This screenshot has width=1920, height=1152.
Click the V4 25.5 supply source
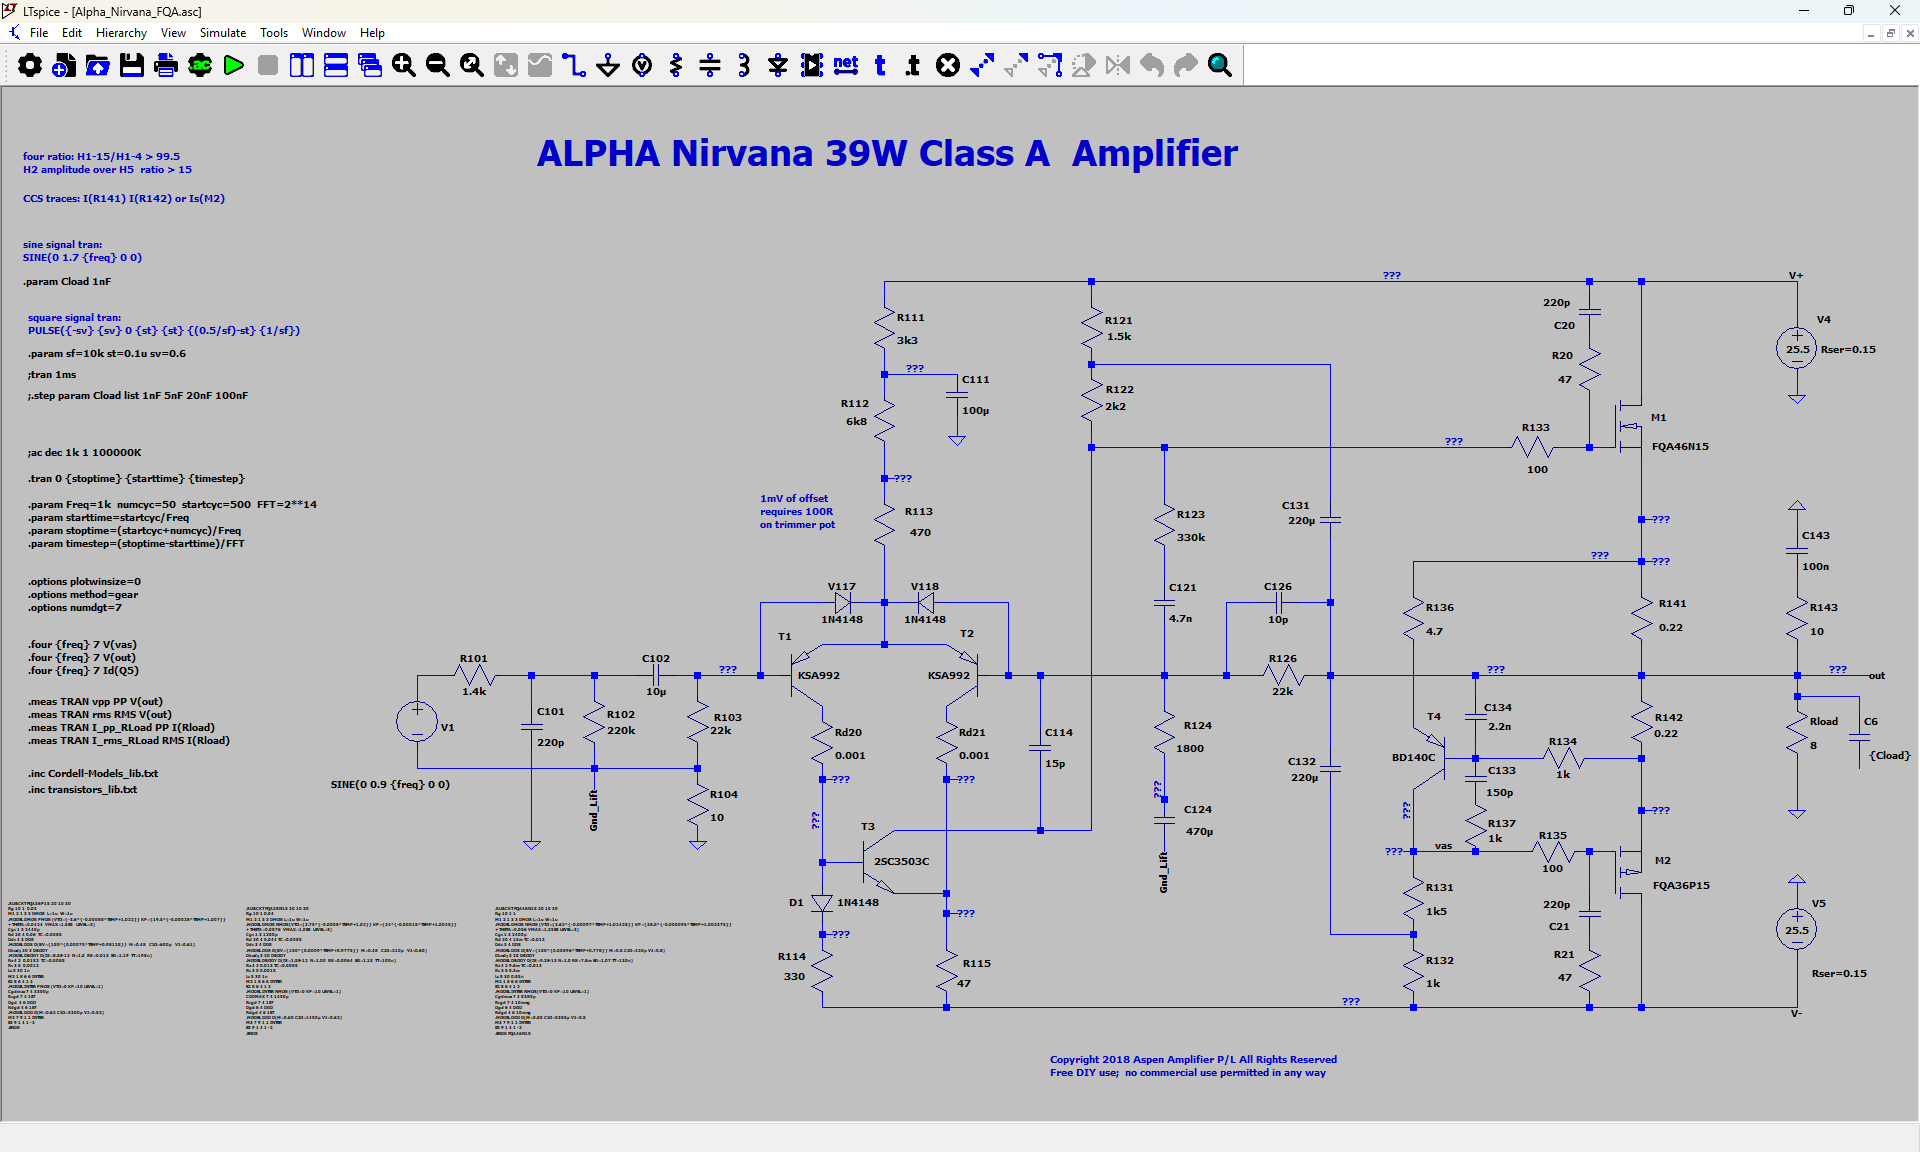pyautogui.click(x=1797, y=349)
